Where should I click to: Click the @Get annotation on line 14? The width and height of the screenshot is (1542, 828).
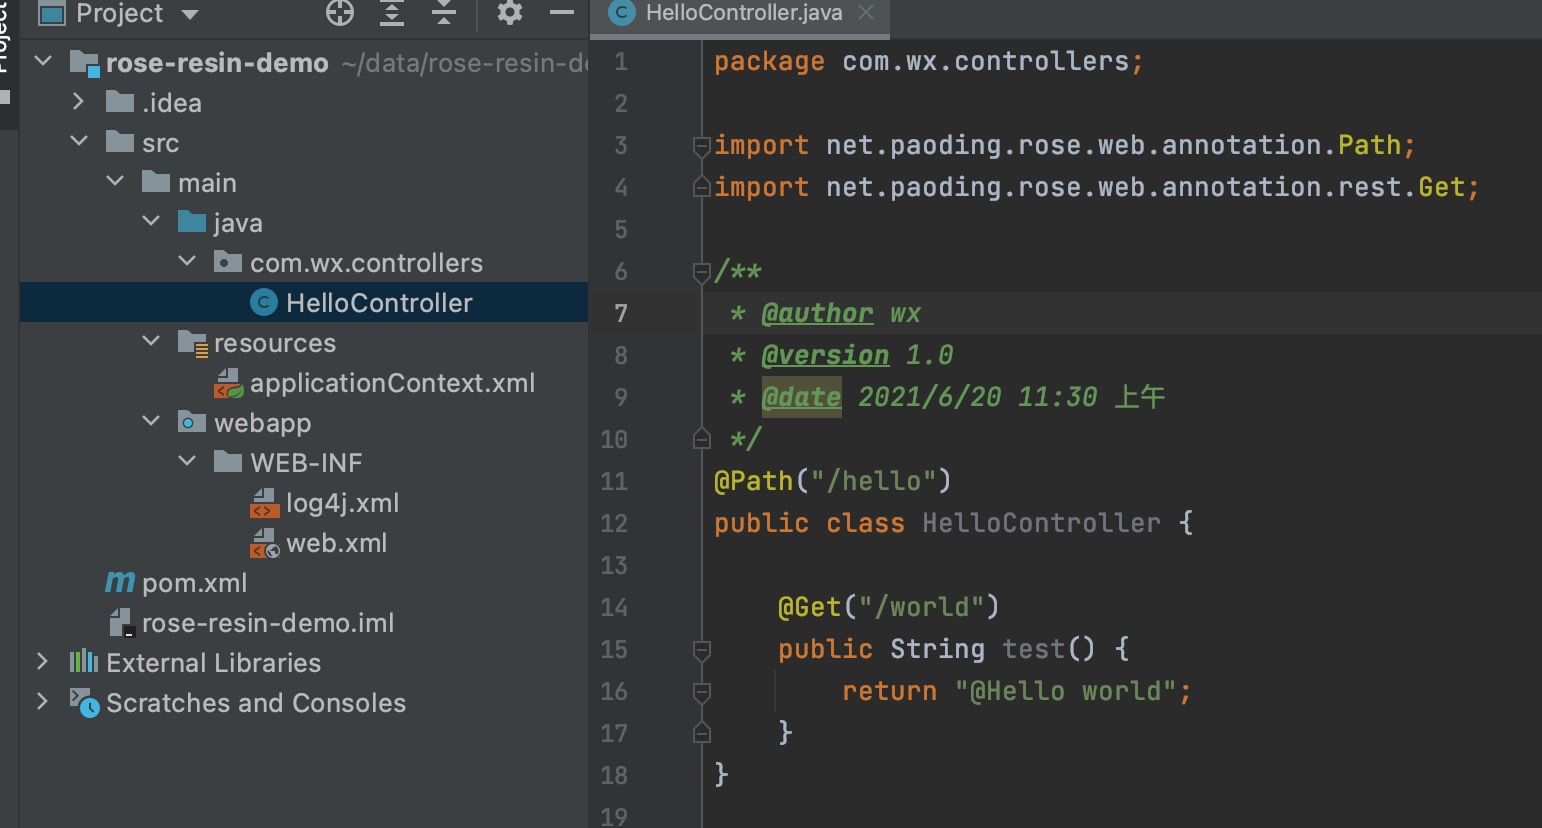[x=809, y=607]
